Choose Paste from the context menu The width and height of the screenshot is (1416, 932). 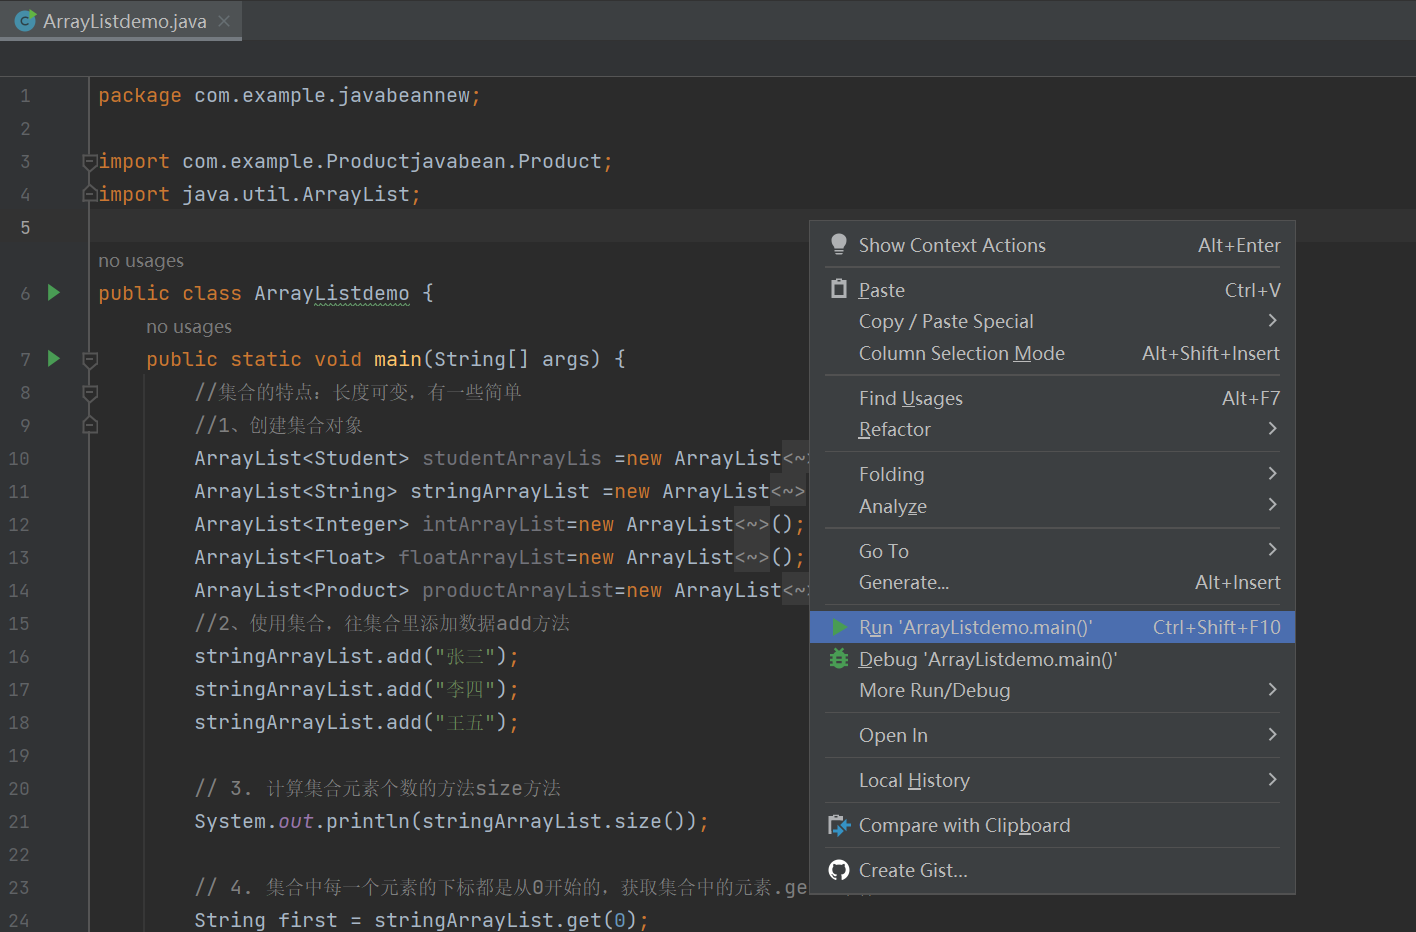(1052, 290)
